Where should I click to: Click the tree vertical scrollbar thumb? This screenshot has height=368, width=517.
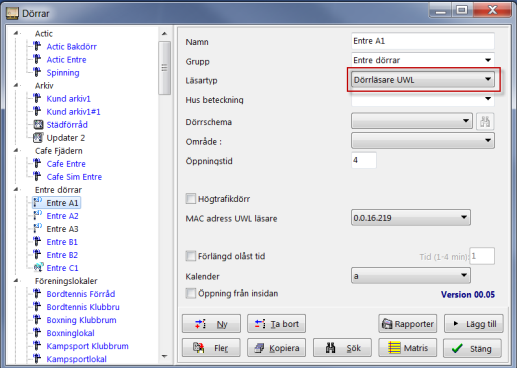point(164,68)
